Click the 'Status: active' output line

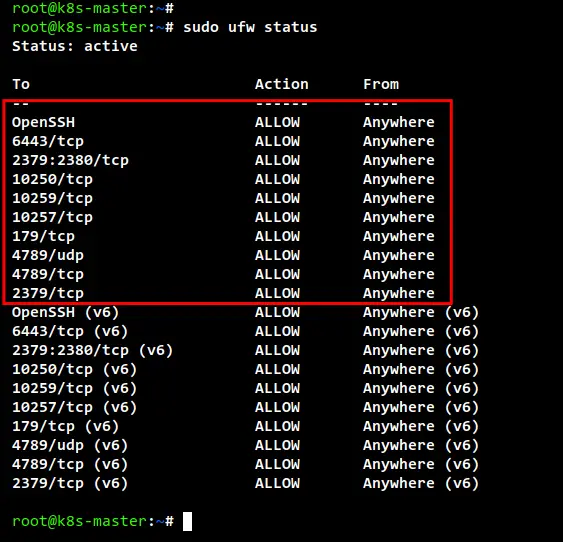coord(75,46)
